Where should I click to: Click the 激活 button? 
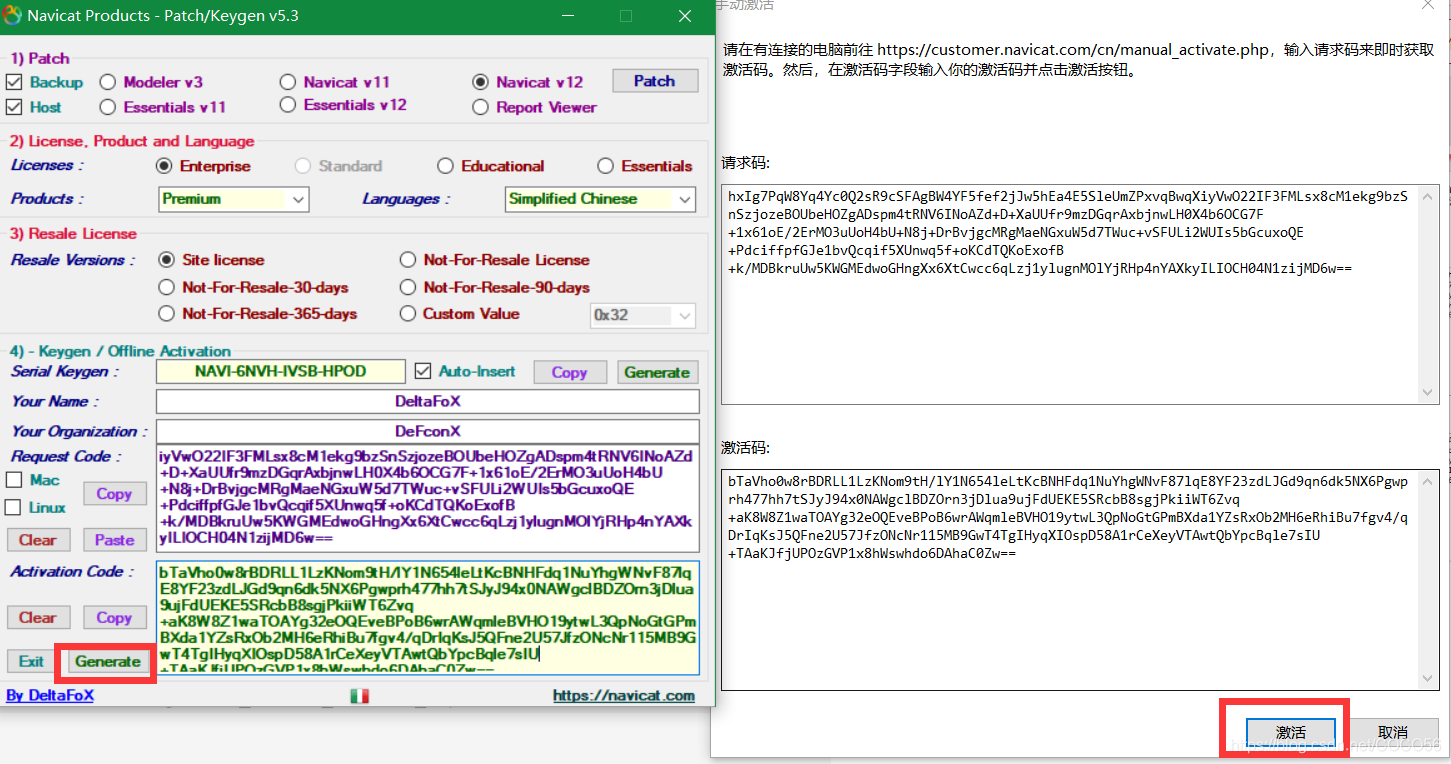(x=1291, y=733)
